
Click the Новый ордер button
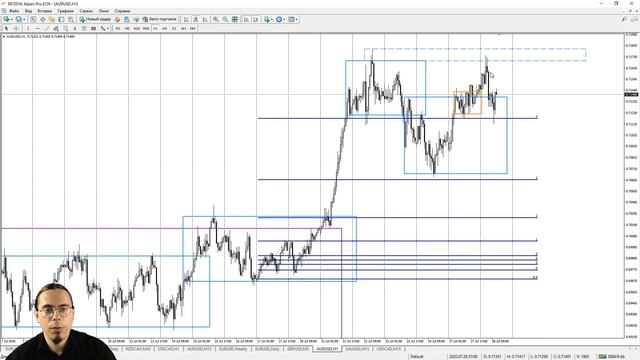(95, 19)
